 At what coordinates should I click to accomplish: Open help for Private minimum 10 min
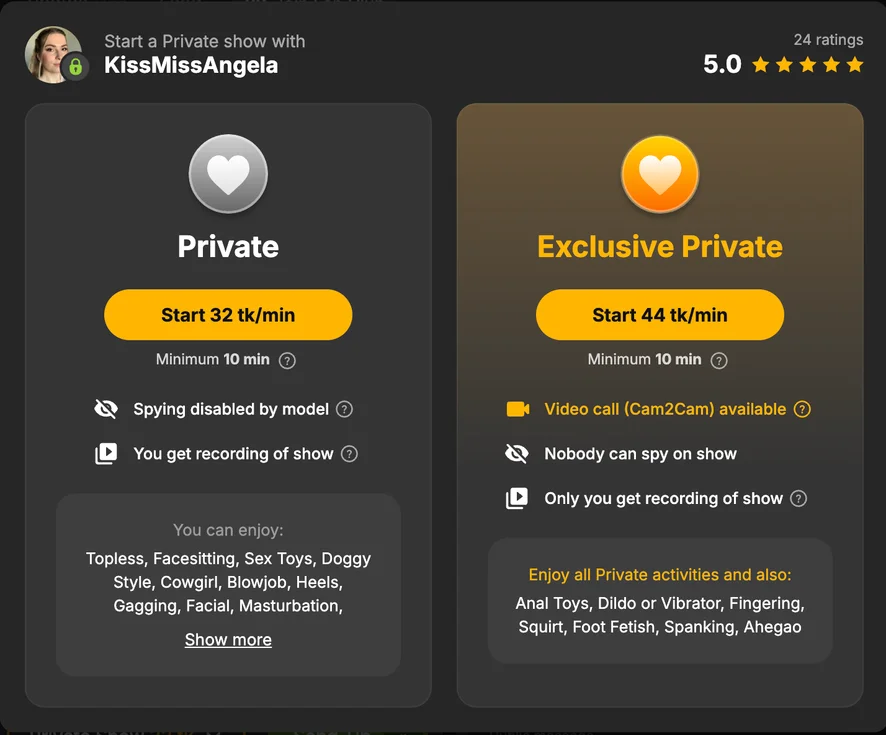click(x=287, y=360)
